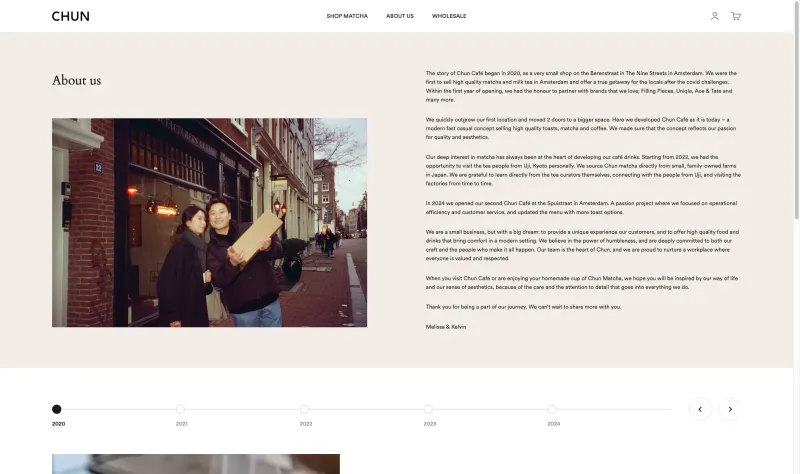
Task: Click the partially visible 2020 timeline image
Action: click(196, 464)
